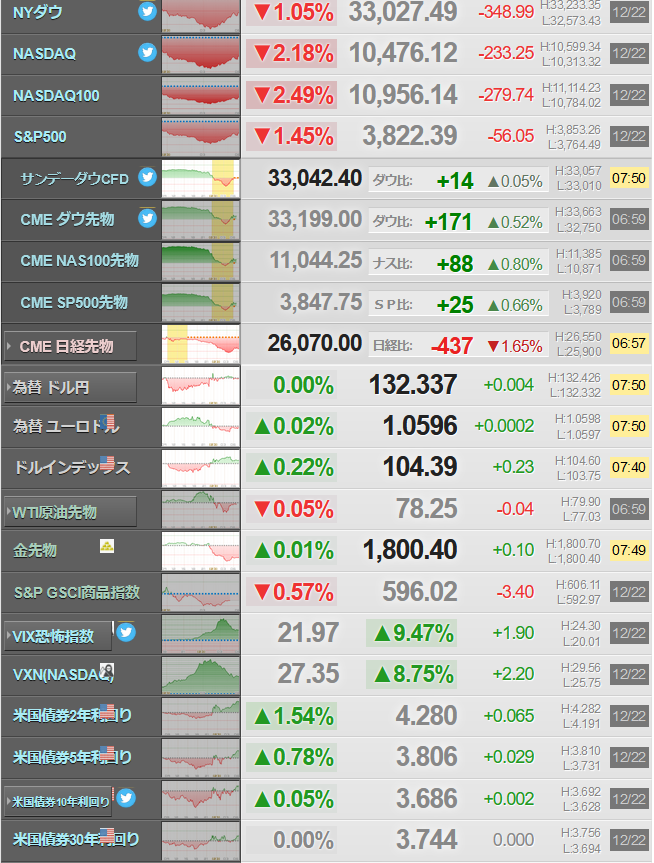The width and height of the screenshot is (654, 863).
Task: Click the 金先物 price 1,800.40
Action: pos(410,550)
